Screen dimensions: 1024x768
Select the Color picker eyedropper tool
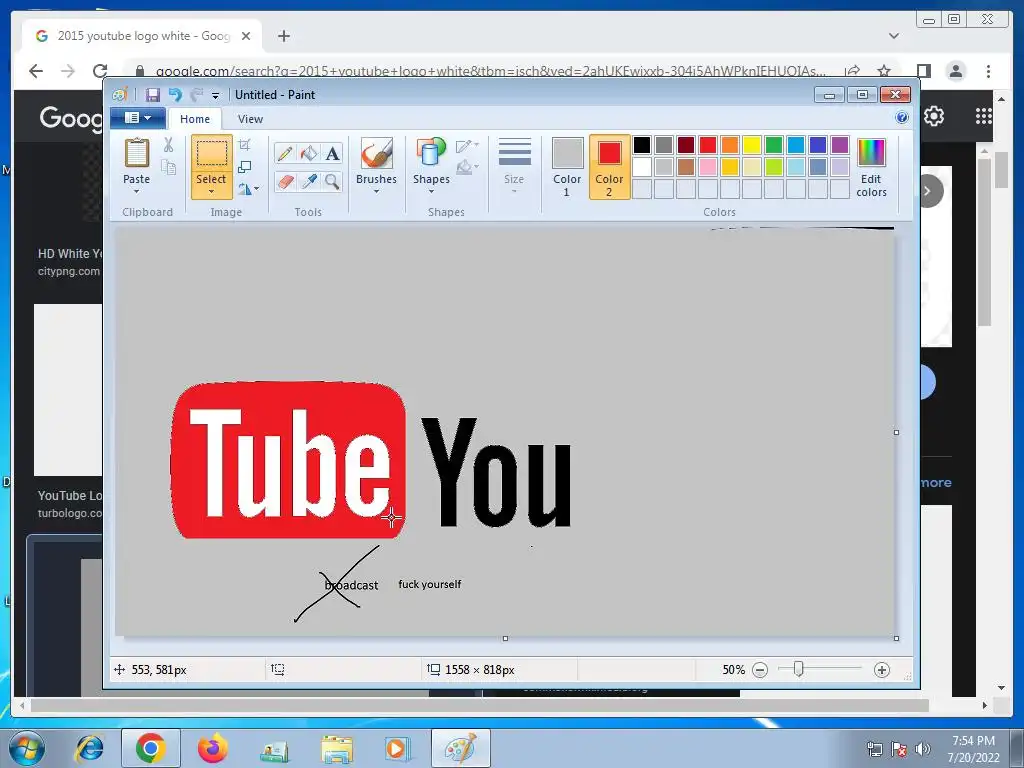point(309,181)
